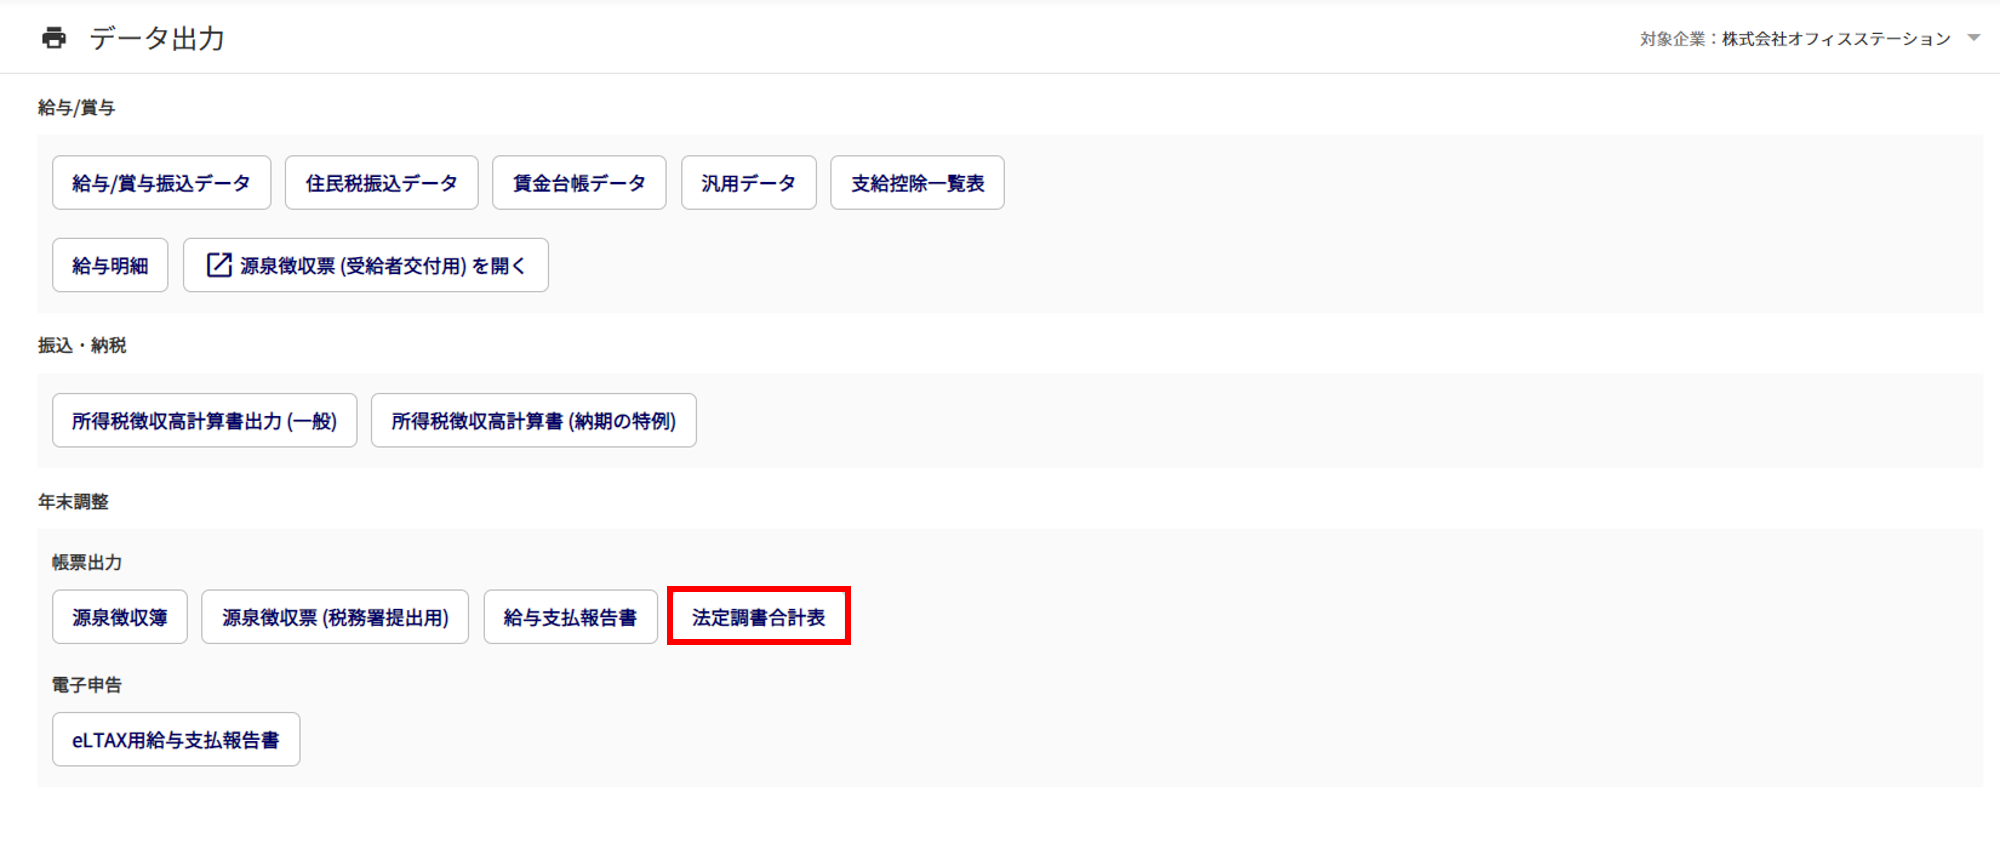2000x849 pixels.
Task: Click the 電子申告 subsection label
Action: point(87,685)
